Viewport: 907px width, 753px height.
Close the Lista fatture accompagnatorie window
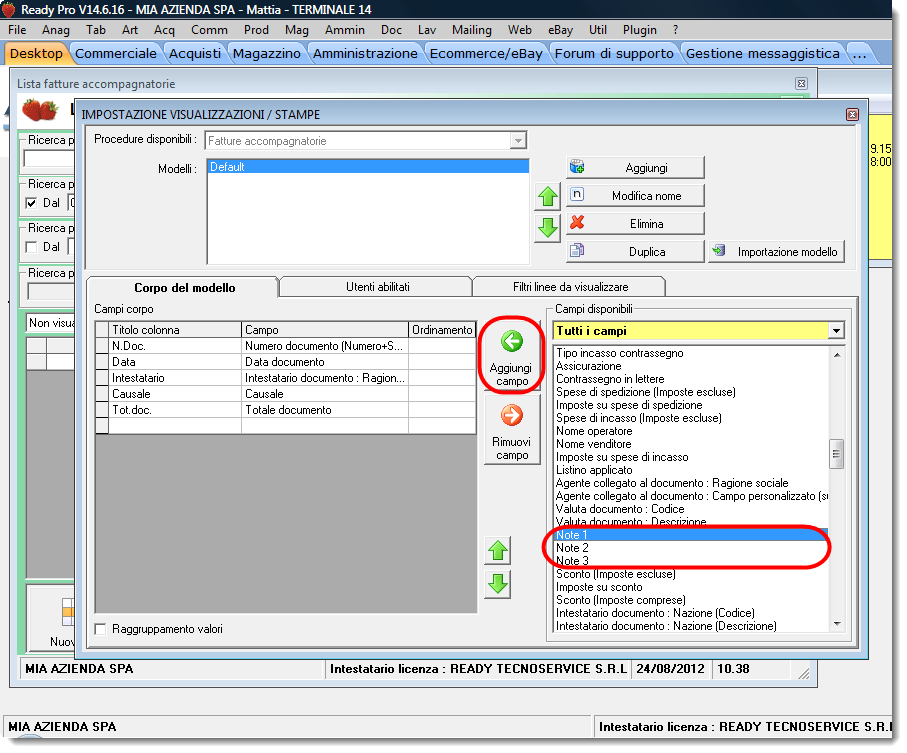click(801, 83)
